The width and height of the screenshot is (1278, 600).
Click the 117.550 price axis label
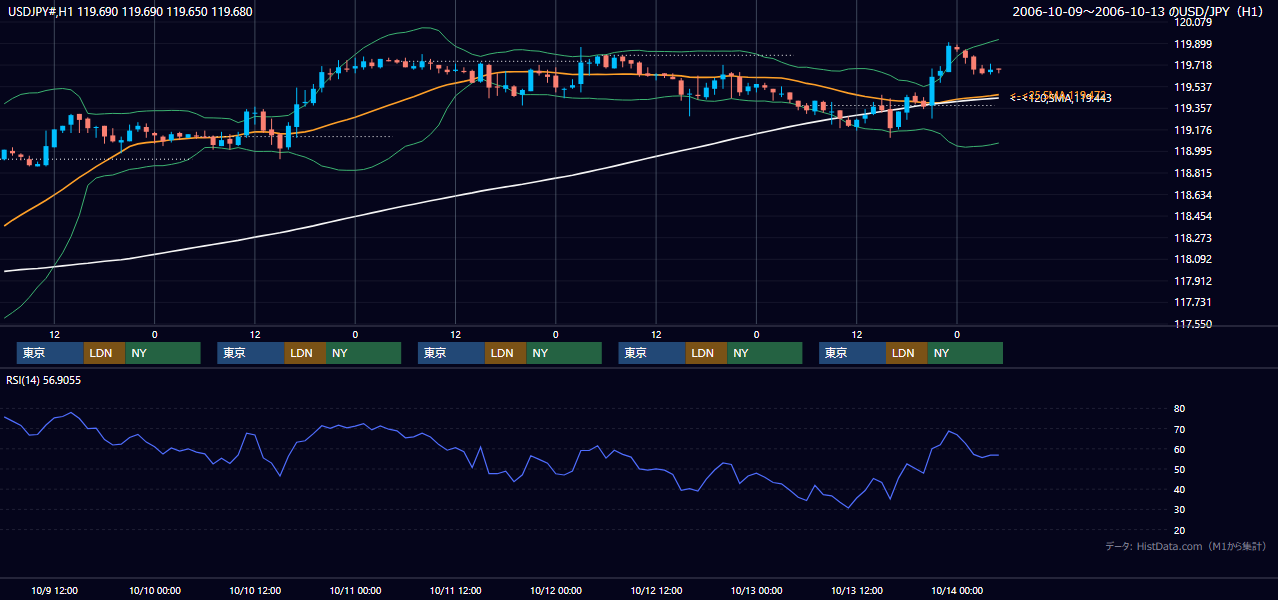tap(1192, 324)
